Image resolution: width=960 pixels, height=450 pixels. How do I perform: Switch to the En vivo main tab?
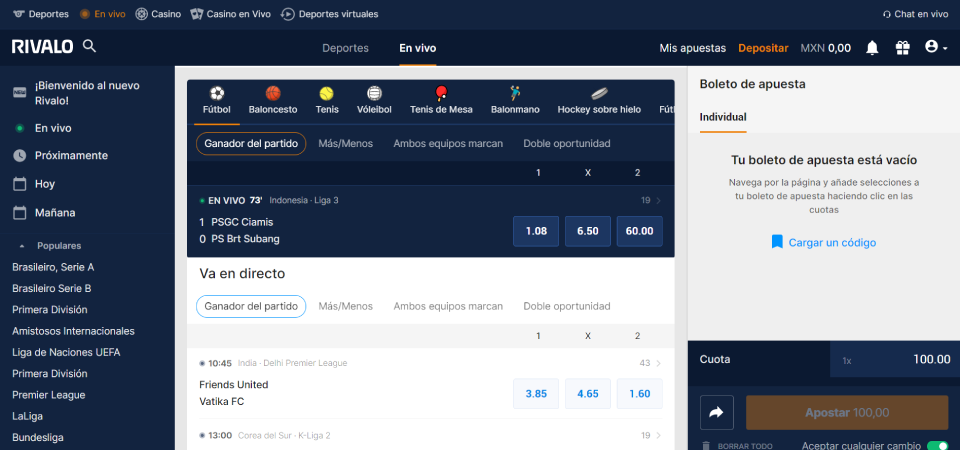(418, 48)
